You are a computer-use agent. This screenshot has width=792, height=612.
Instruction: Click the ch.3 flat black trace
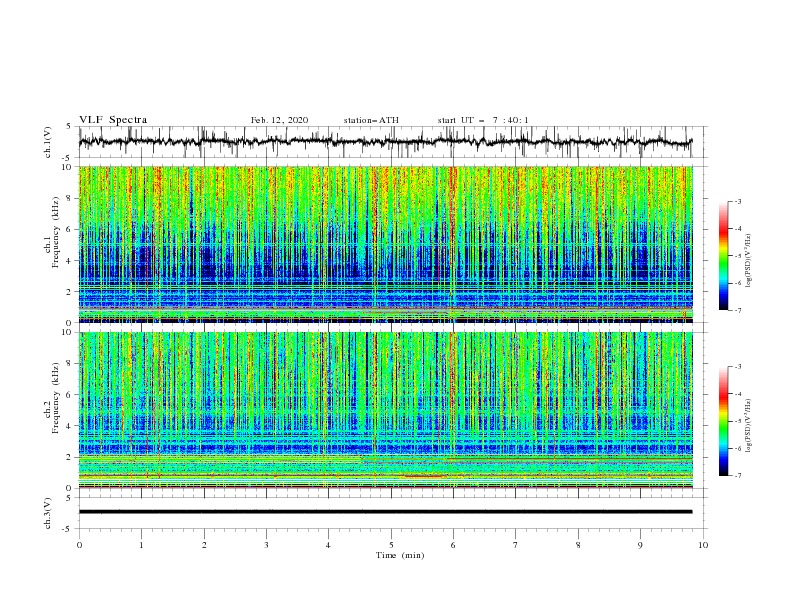(x=385, y=512)
